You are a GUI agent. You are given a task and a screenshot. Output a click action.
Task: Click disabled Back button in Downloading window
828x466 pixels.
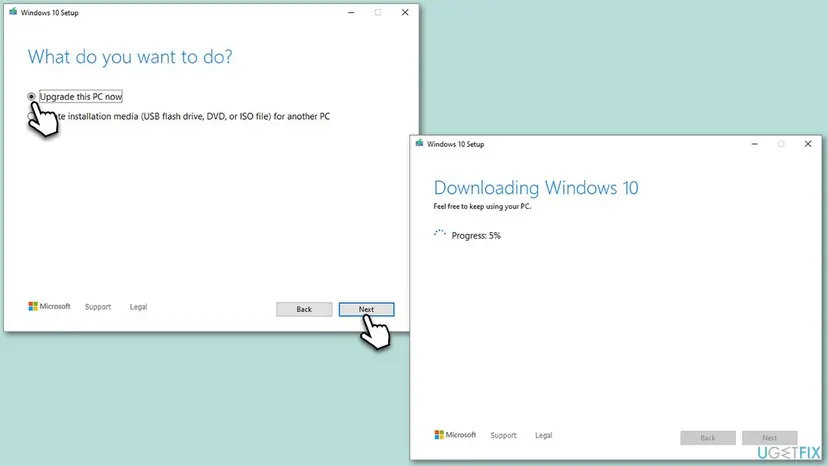click(708, 437)
